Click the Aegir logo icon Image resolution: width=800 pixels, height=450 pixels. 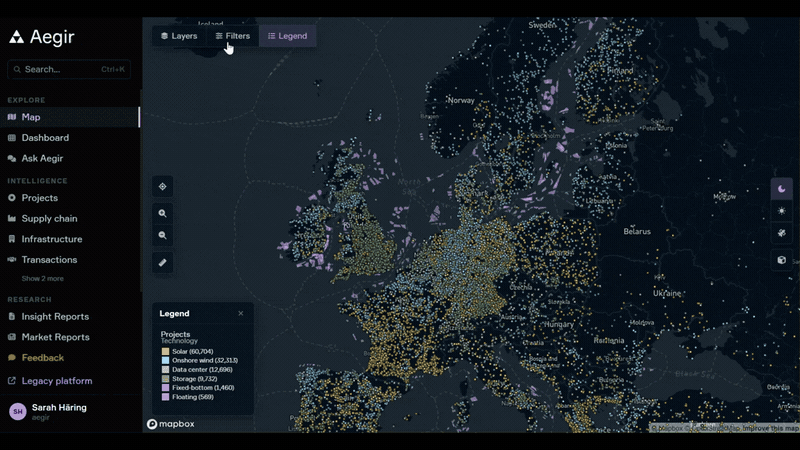[16, 37]
